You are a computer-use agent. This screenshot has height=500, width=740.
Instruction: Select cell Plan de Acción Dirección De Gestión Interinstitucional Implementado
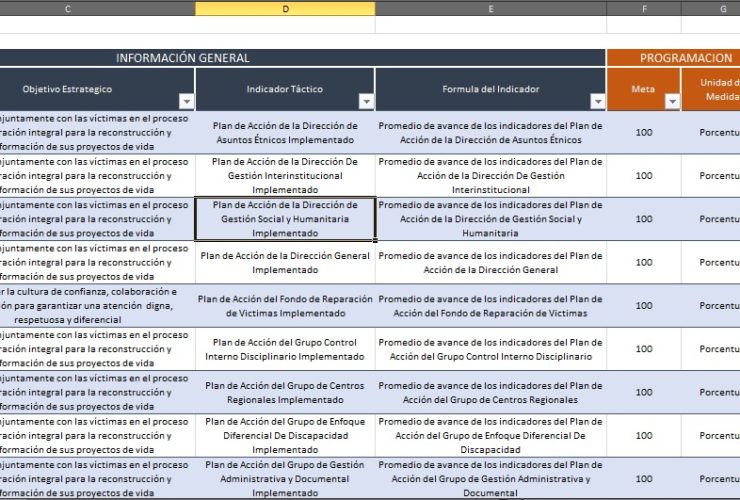coord(285,176)
